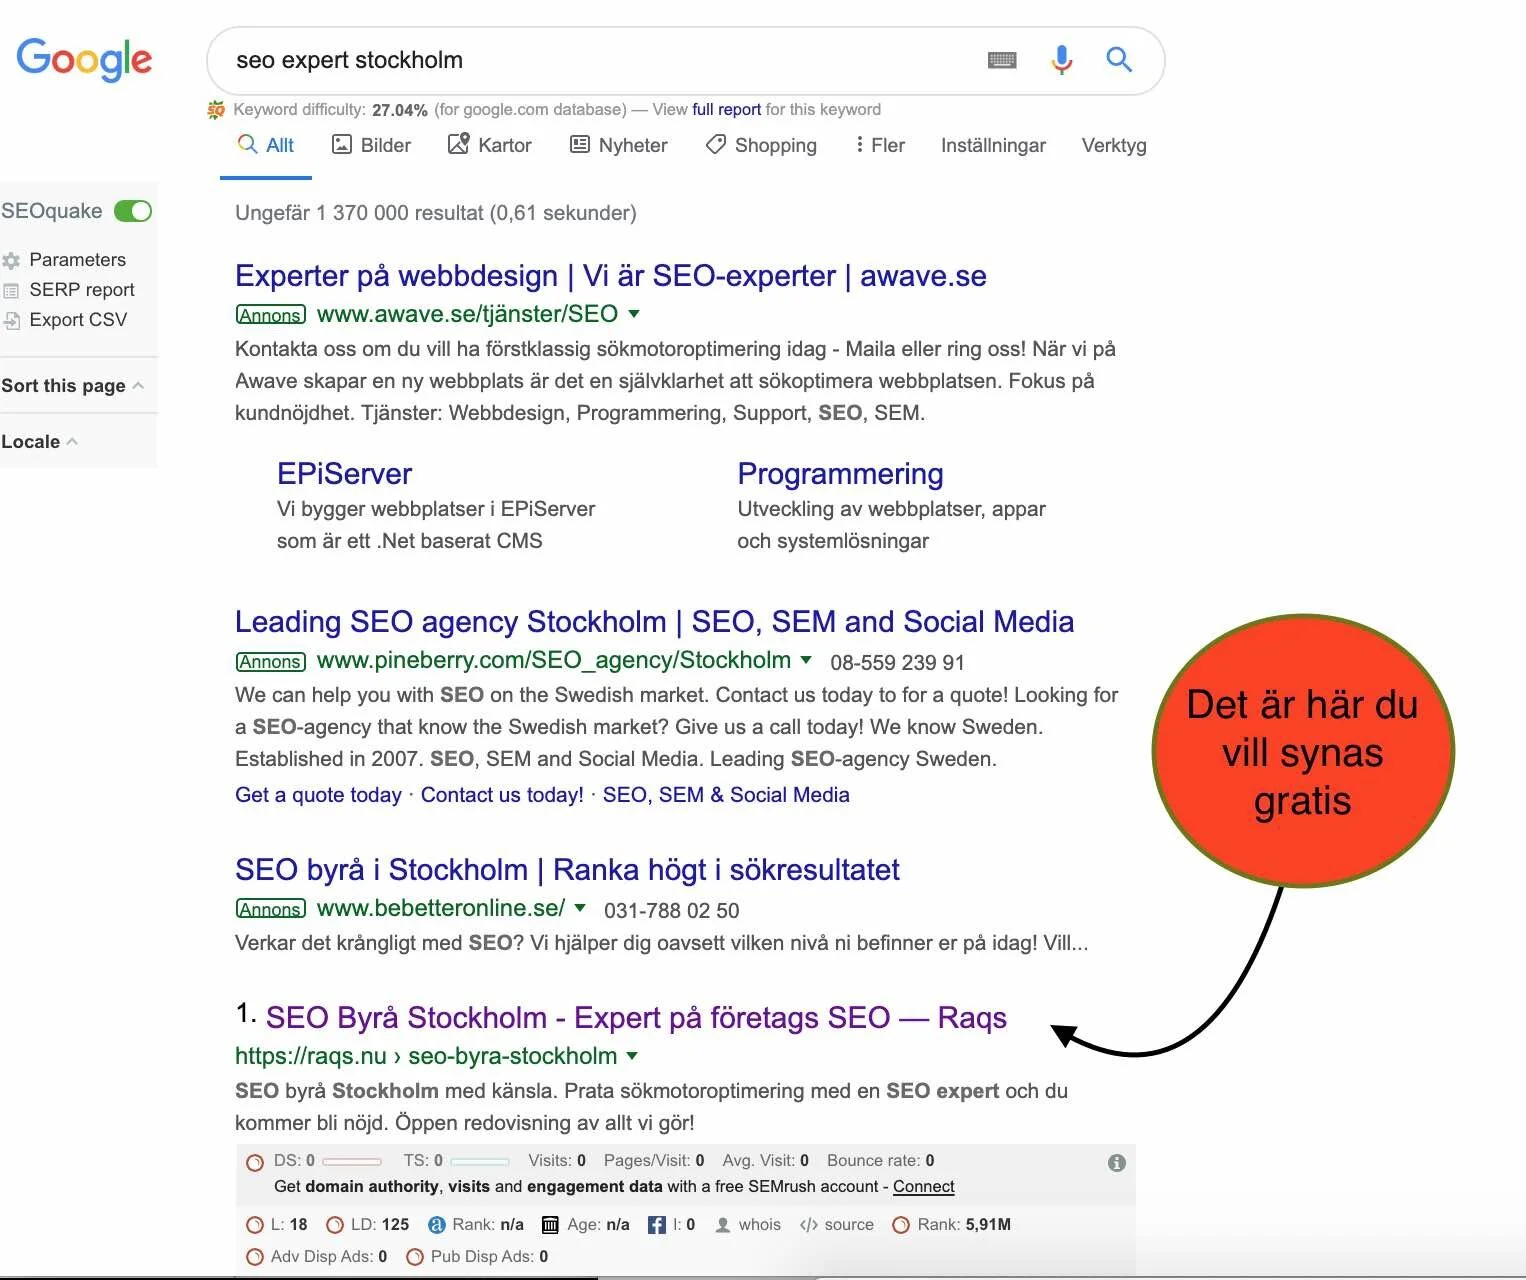Image resolution: width=1526 pixels, height=1280 pixels.
Task: Open dropdown arrow next to pineberry.com URL
Action: [x=806, y=660]
